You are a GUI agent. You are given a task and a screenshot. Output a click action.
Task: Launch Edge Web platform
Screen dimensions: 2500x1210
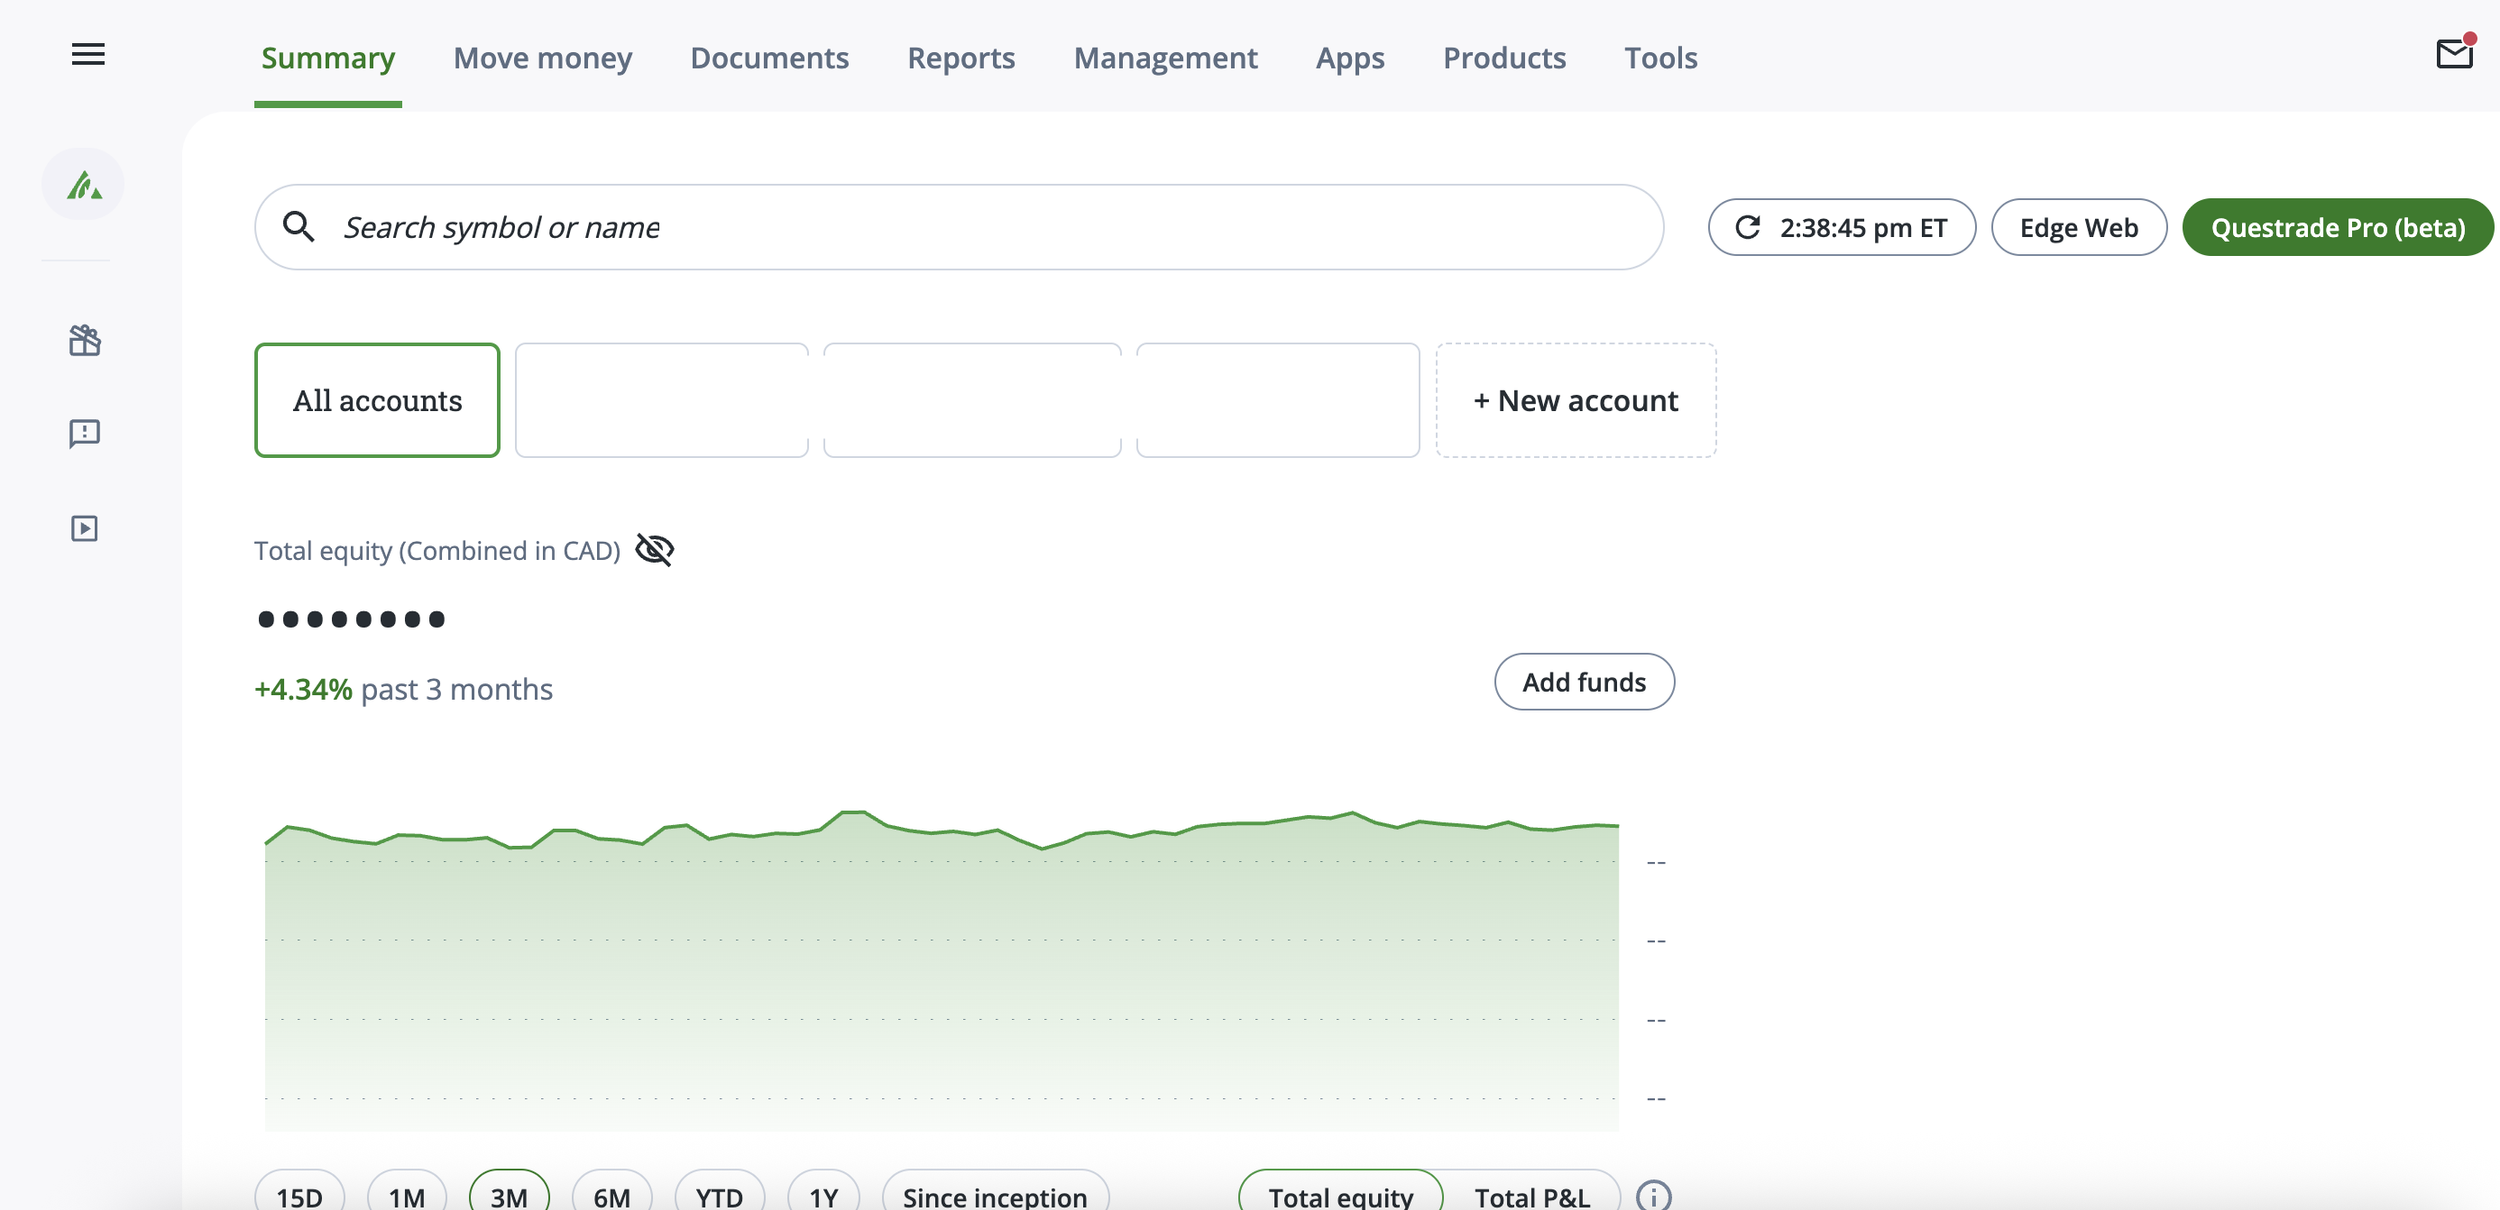[x=2079, y=227]
